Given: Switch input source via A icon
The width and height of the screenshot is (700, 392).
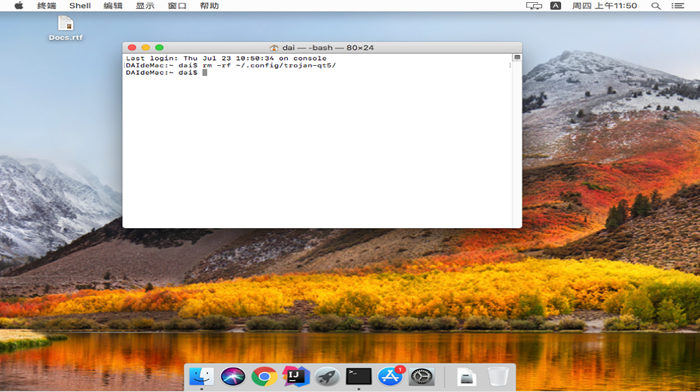Looking at the screenshot, I should pos(555,6).
